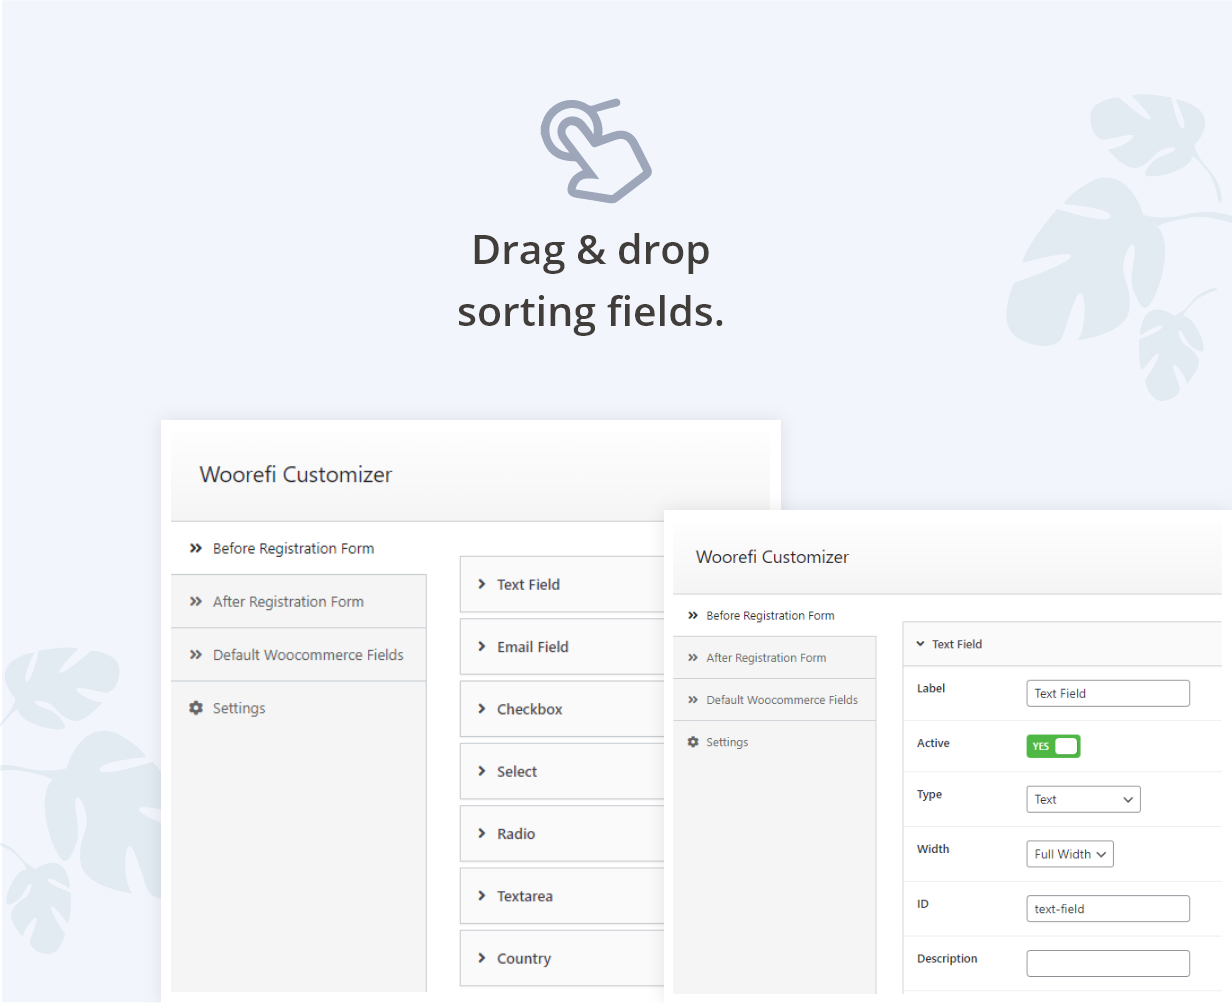Click the Description field caption

point(947,958)
